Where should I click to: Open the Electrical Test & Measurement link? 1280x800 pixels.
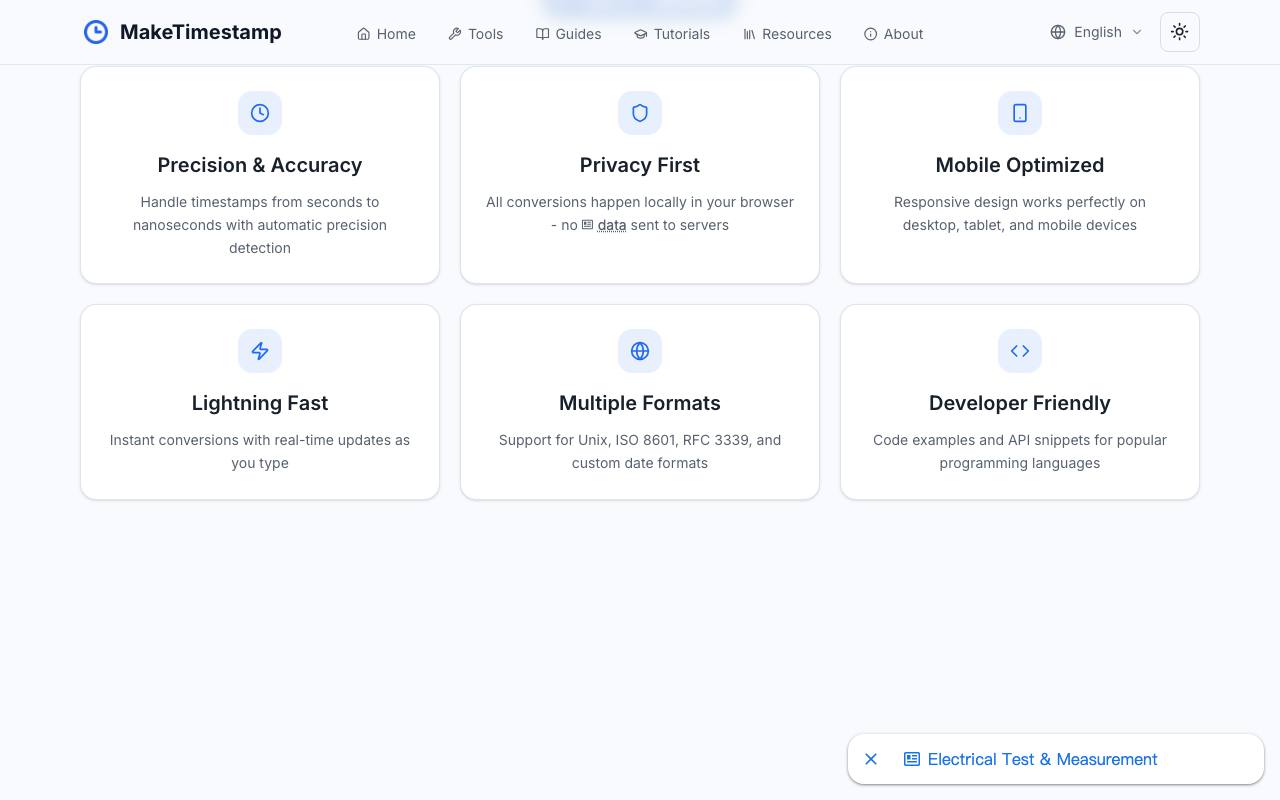pos(1042,759)
